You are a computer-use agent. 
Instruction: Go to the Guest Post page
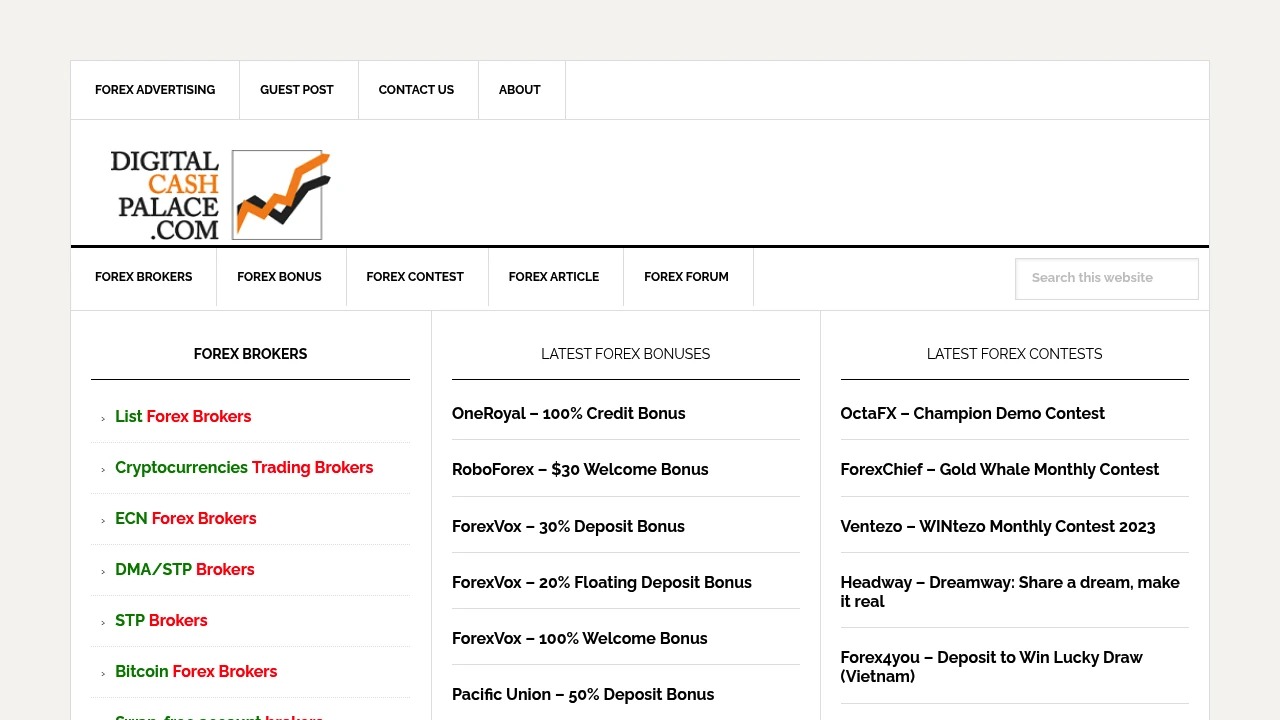point(297,90)
